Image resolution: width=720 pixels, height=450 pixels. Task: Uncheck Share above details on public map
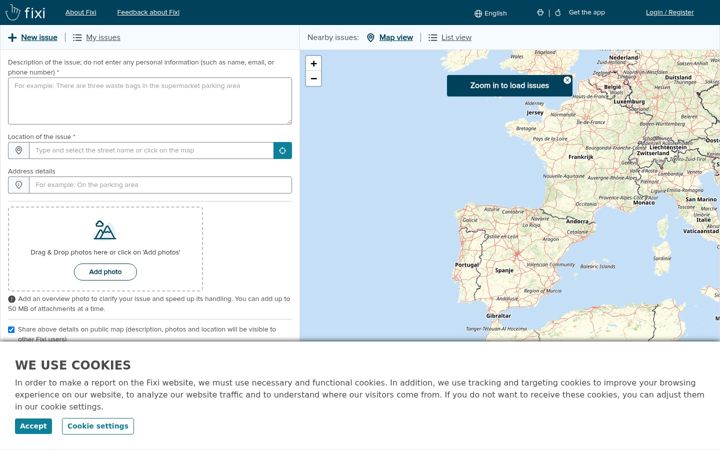(11, 329)
